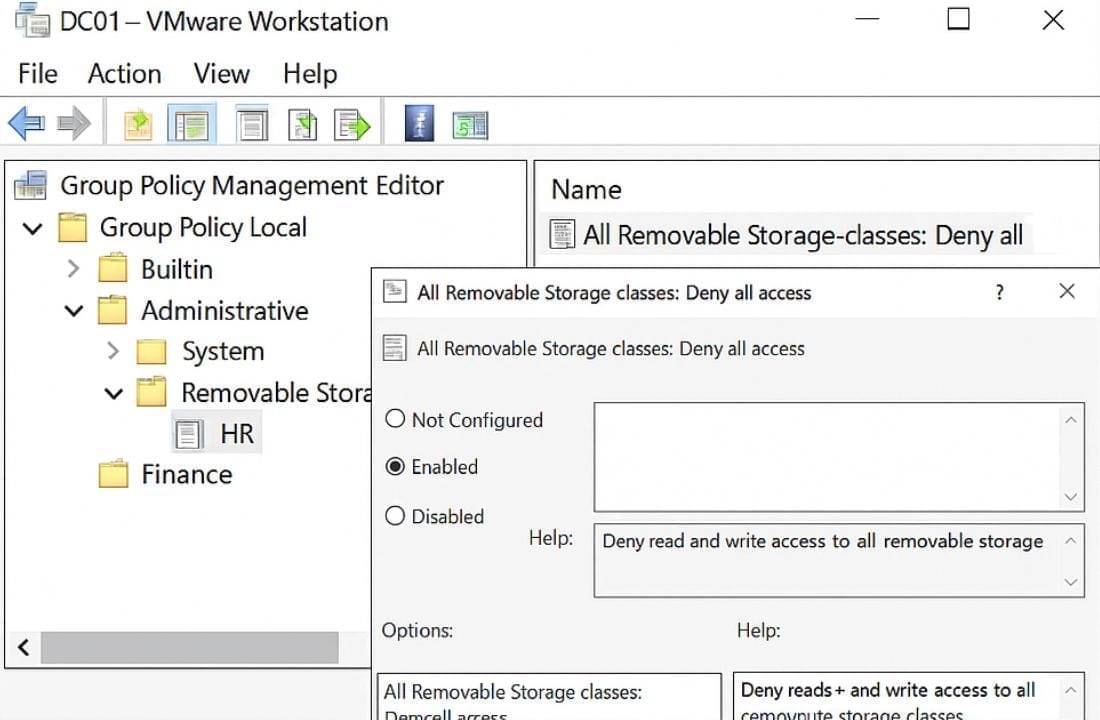The image size is (1100, 720).
Task: Click the Export List toolbar icon
Action: 353,124
